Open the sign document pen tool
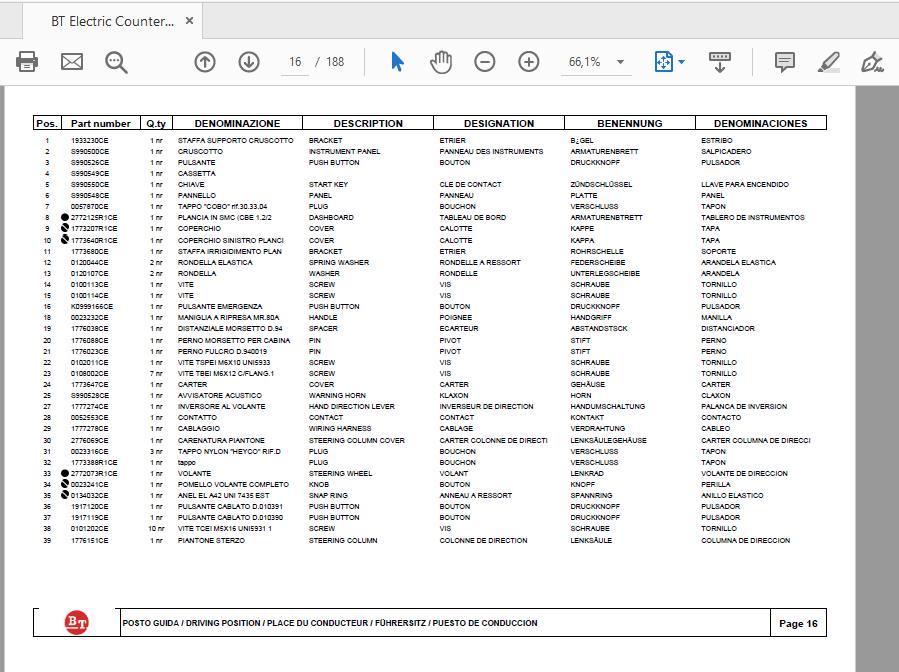 [x=872, y=61]
